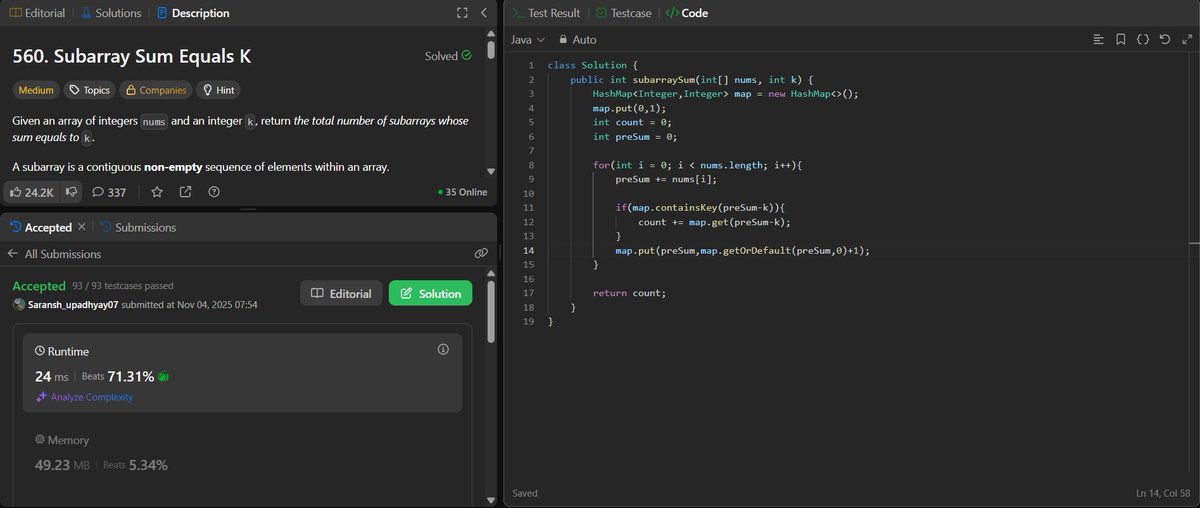1200x508 pixels.
Task: Open the 337 comments discussion
Action: tap(108, 192)
